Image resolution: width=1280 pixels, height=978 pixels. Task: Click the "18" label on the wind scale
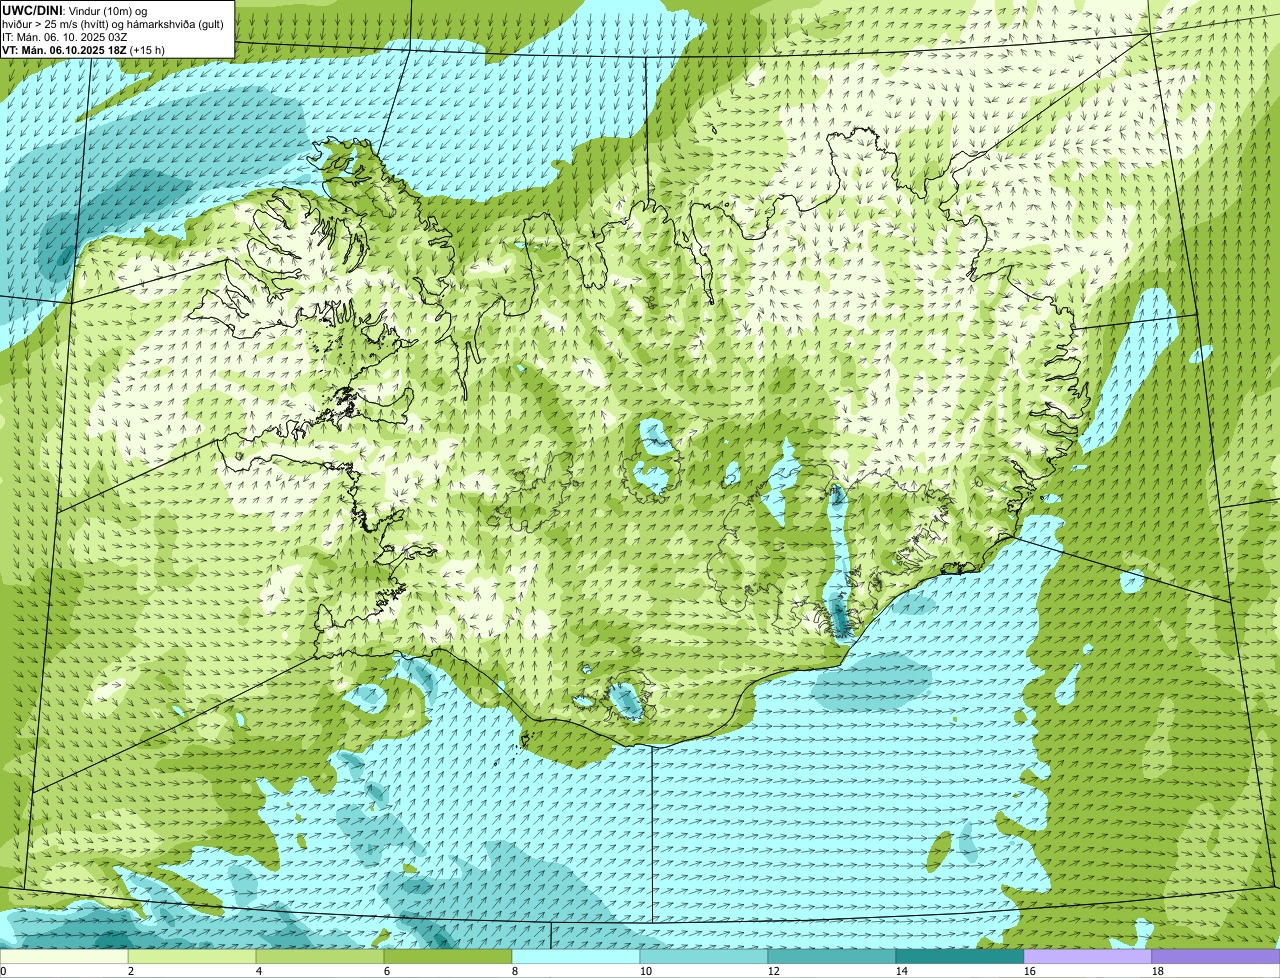pos(1158,971)
